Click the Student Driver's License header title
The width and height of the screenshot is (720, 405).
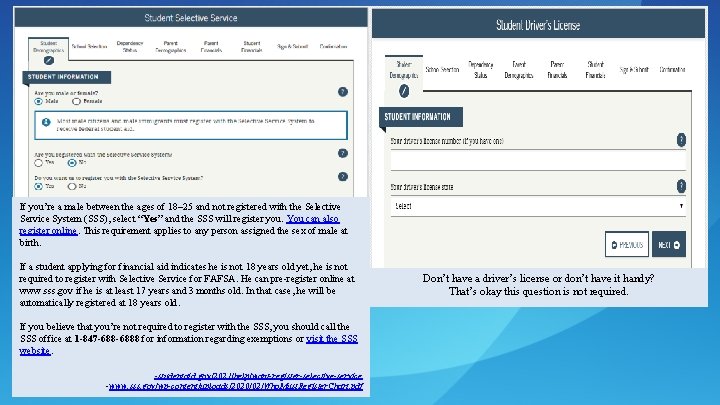(x=538, y=25)
